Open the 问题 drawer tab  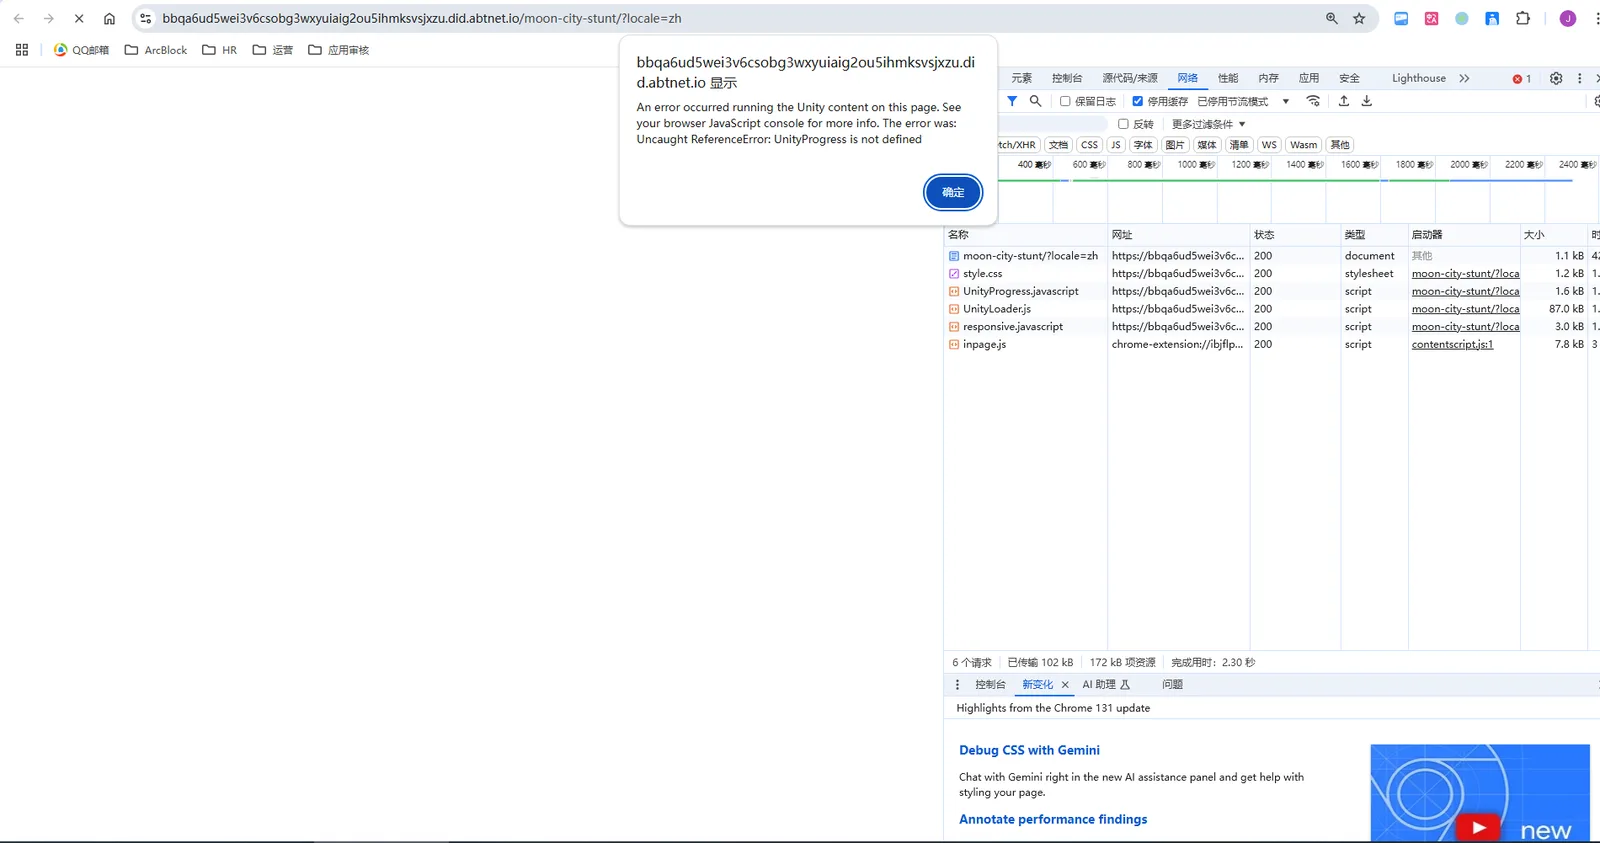[1172, 685]
